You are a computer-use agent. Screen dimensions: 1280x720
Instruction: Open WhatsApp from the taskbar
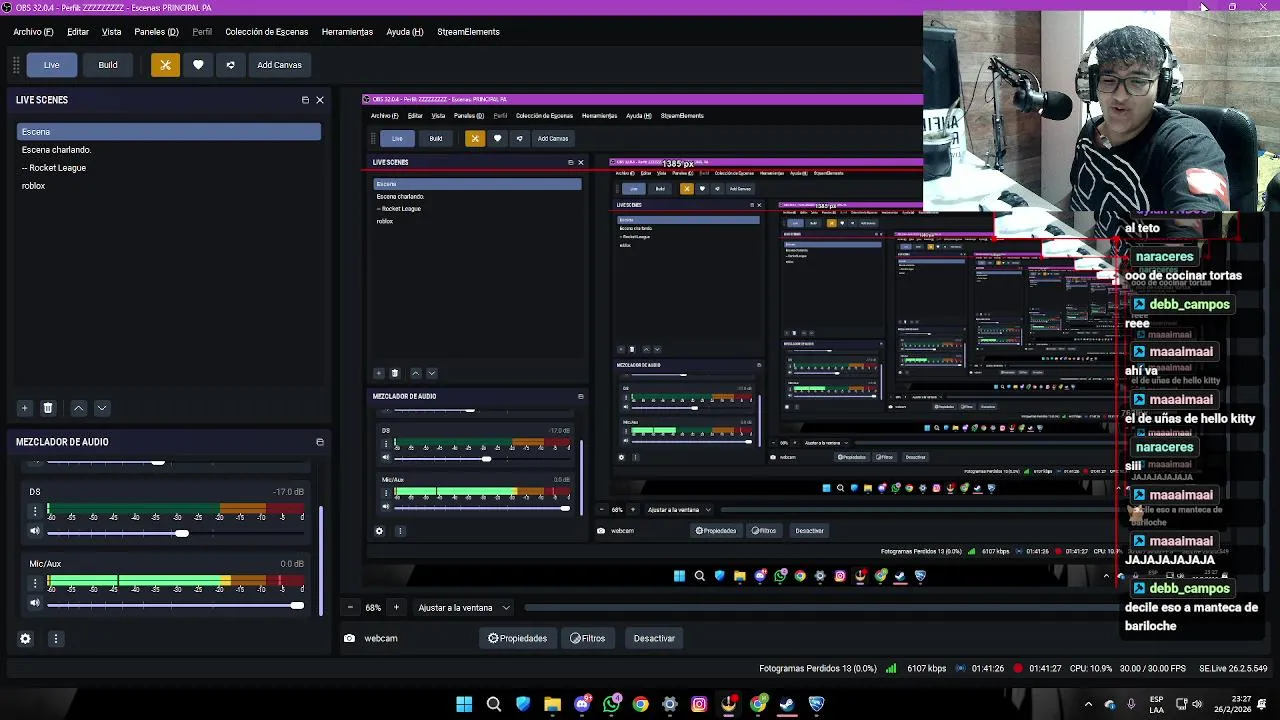(611, 704)
